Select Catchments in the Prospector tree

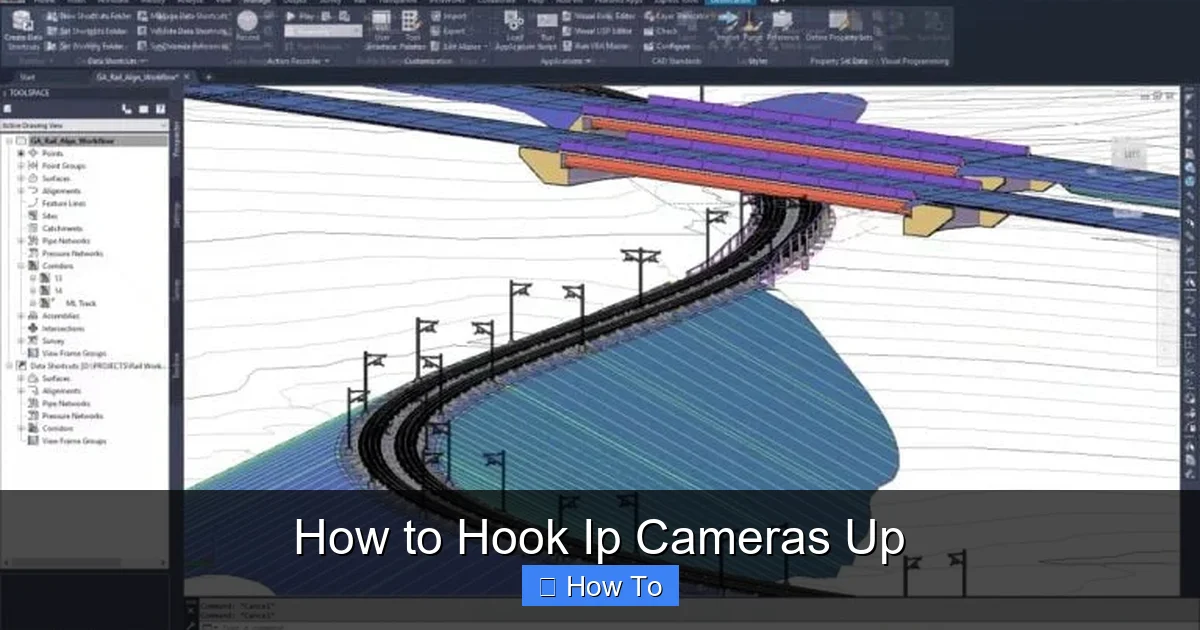click(62, 228)
